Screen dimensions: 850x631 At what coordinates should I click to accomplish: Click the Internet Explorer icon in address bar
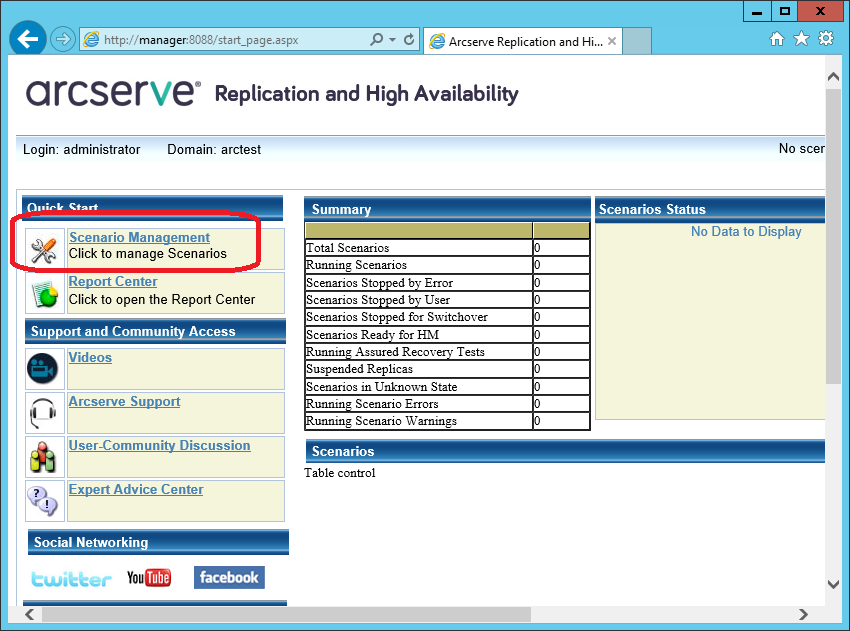(x=92, y=40)
